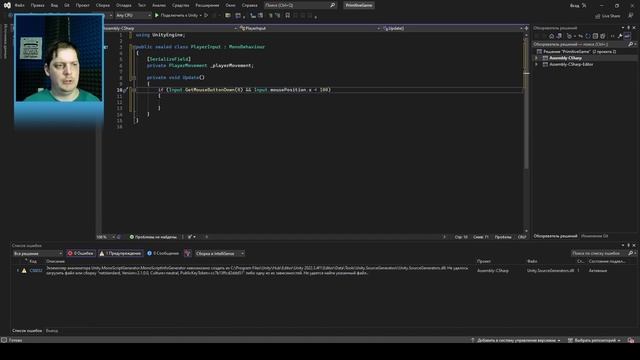Click the Вход sign-in link

574,5
